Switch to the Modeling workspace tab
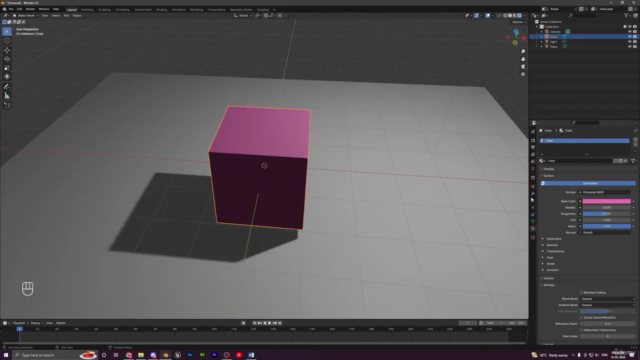 point(87,9)
